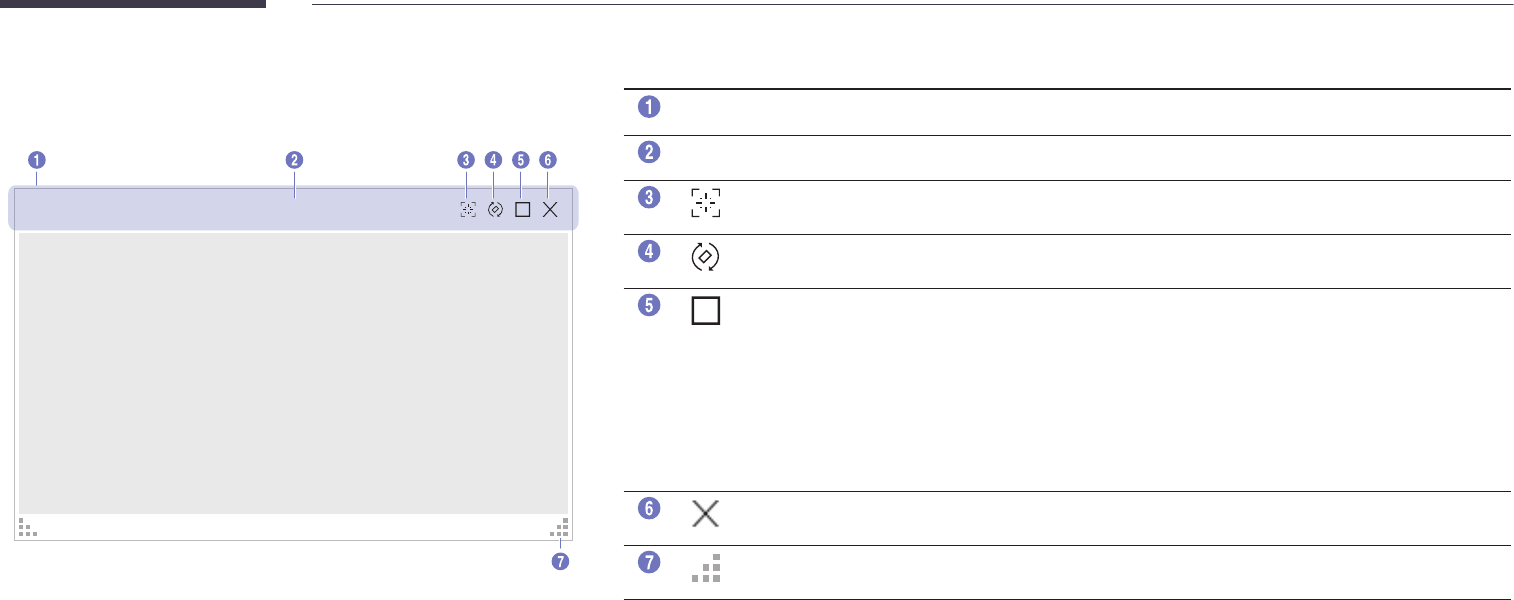Click the gray content area inside the window
The image size is (1514, 600).
[293, 373]
